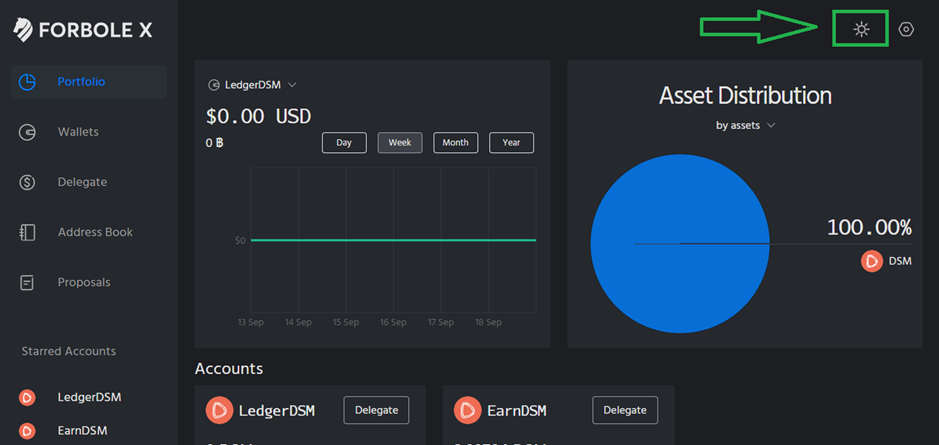
Task: Toggle the light/dark theme sun icon
Action: point(861,29)
